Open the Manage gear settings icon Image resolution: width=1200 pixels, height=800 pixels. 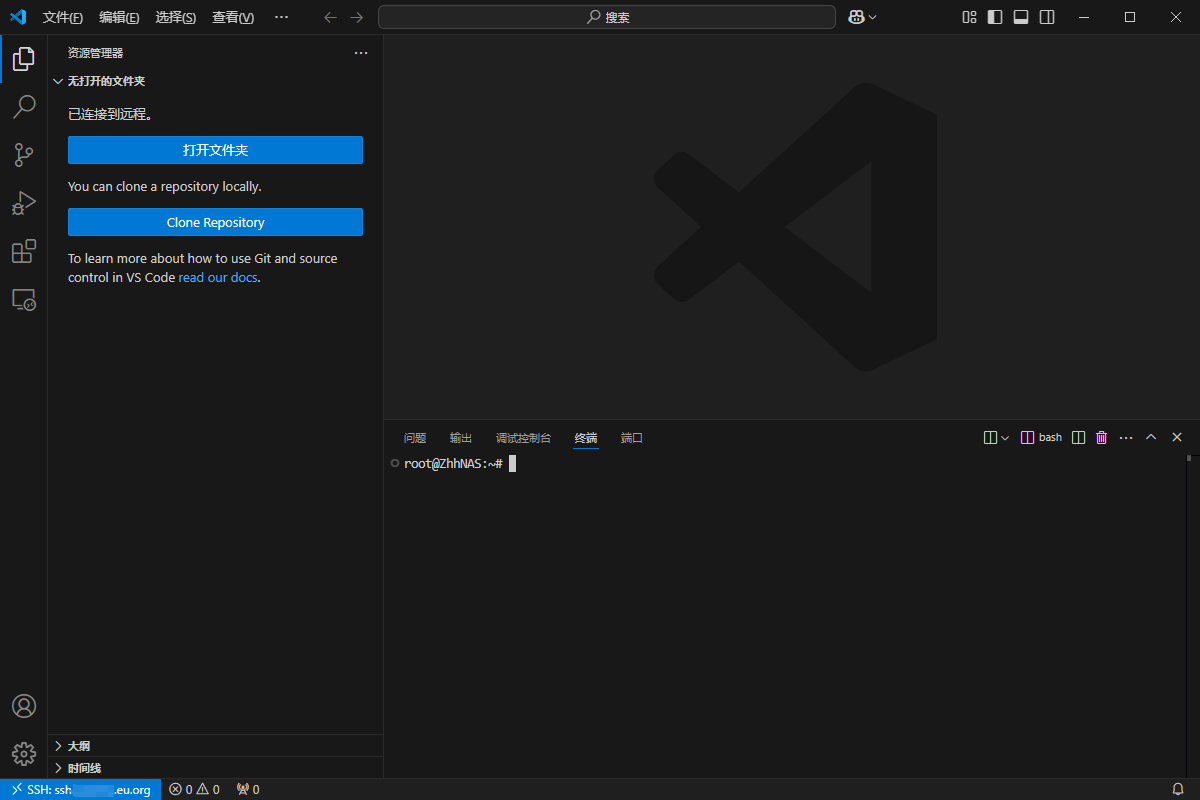24,754
